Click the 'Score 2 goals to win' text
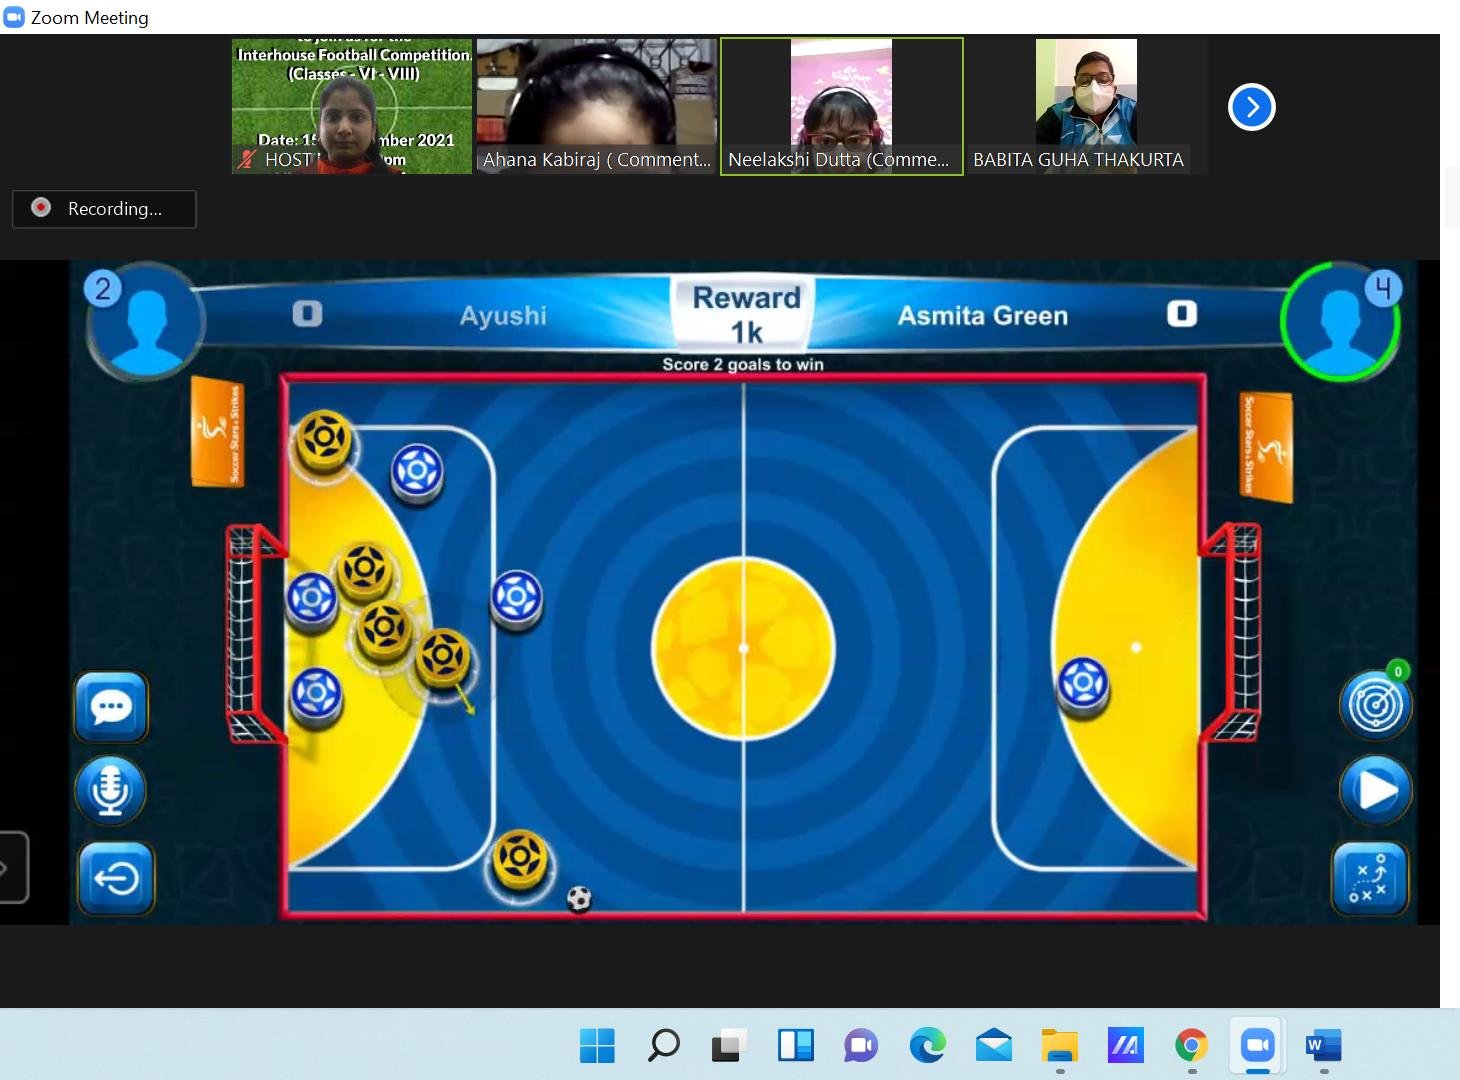The height and width of the screenshot is (1080, 1460). tap(743, 364)
